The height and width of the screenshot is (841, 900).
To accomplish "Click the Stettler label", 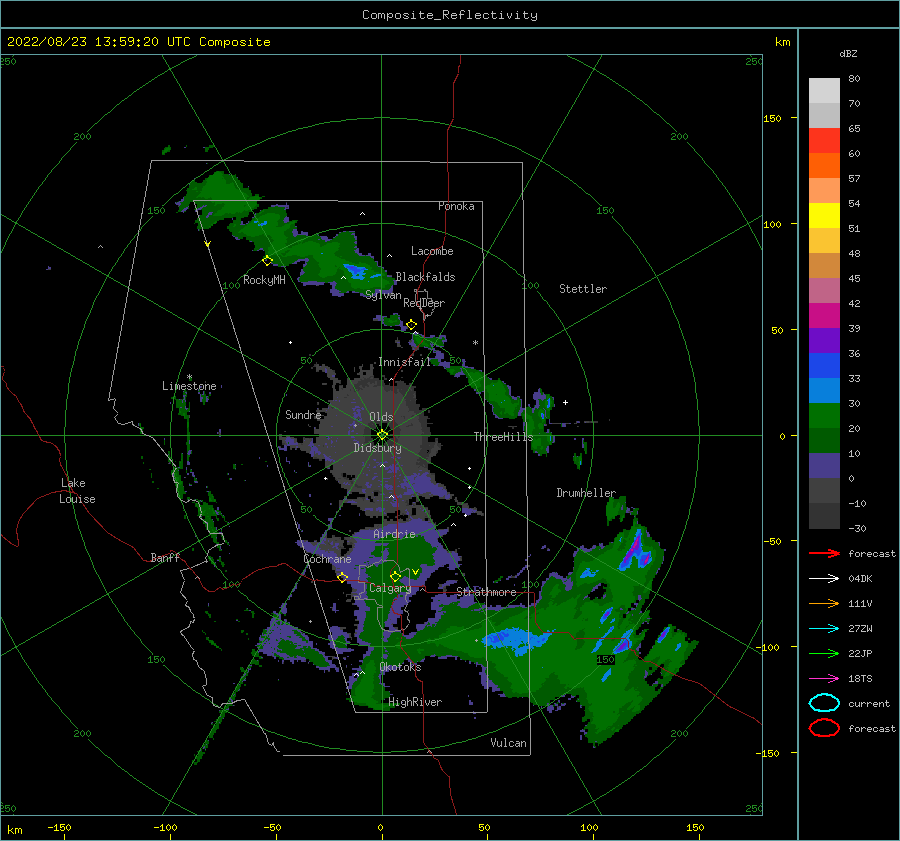I will [x=583, y=289].
